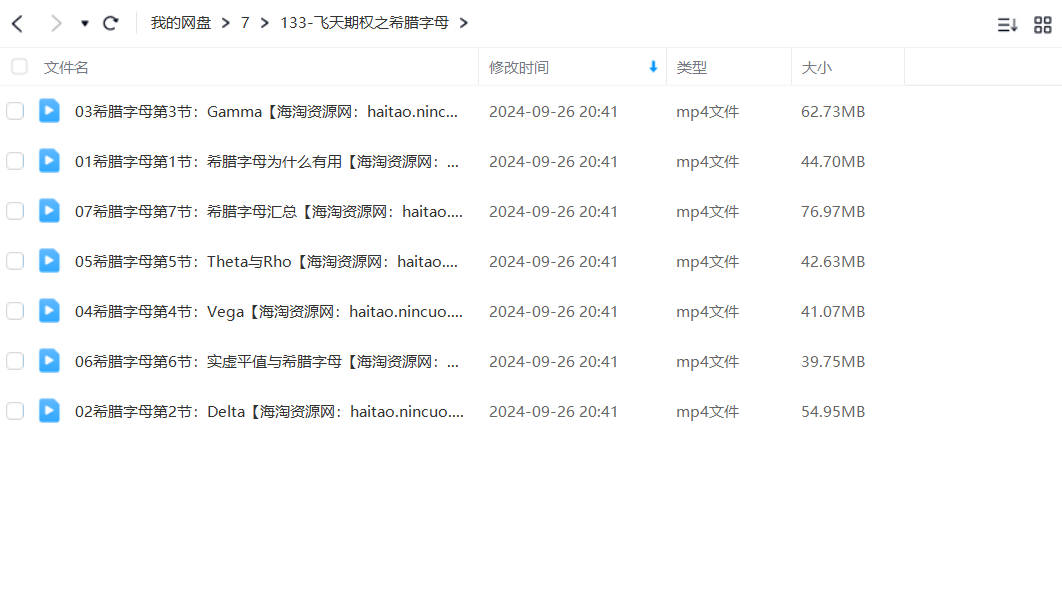Image resolution: width=1062 pixels, height=599 pixels.
Task: Sort by 大小 column header
Action: coord(816,68)
